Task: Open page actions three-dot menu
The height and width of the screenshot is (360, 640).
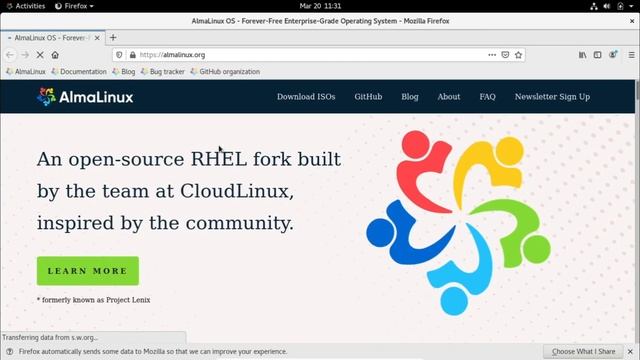Action: tap(492, 55)
